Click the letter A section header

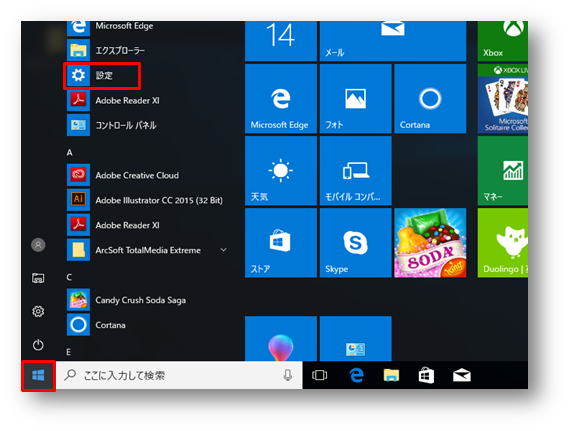pyautogui.click(x=69, y=153)
